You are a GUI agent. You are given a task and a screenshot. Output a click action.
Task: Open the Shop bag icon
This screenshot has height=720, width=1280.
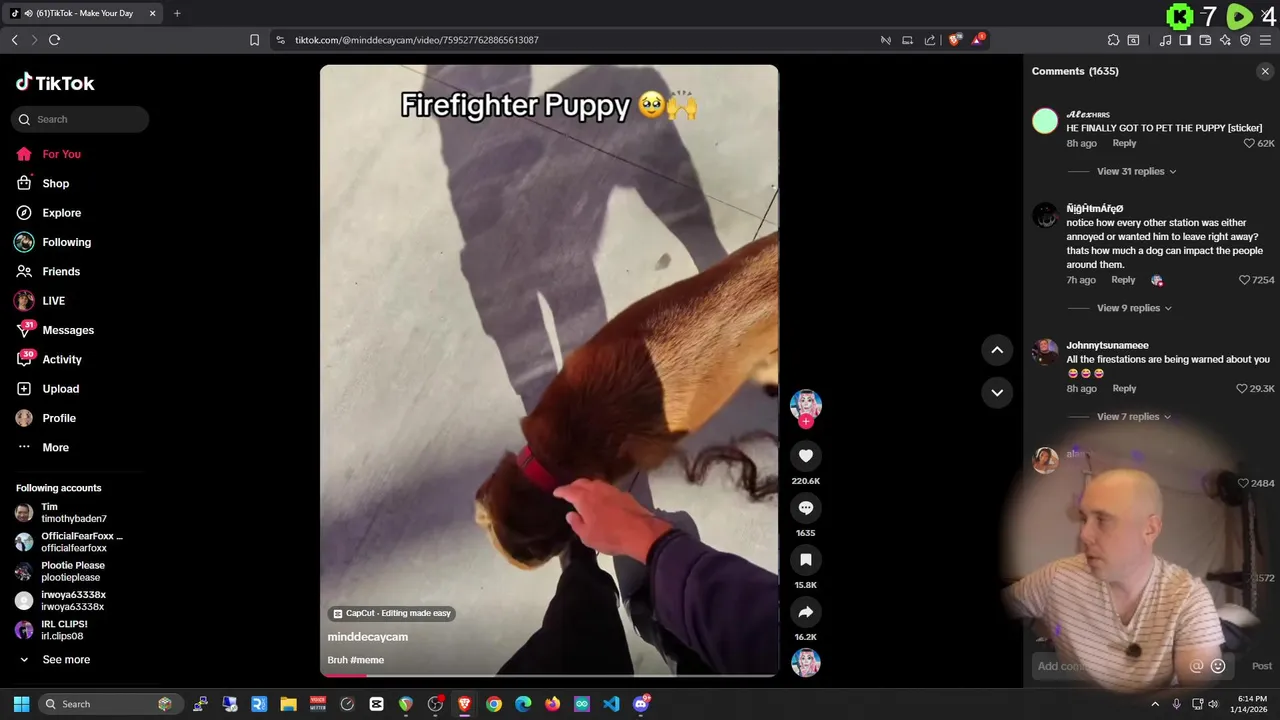[24, 183]
